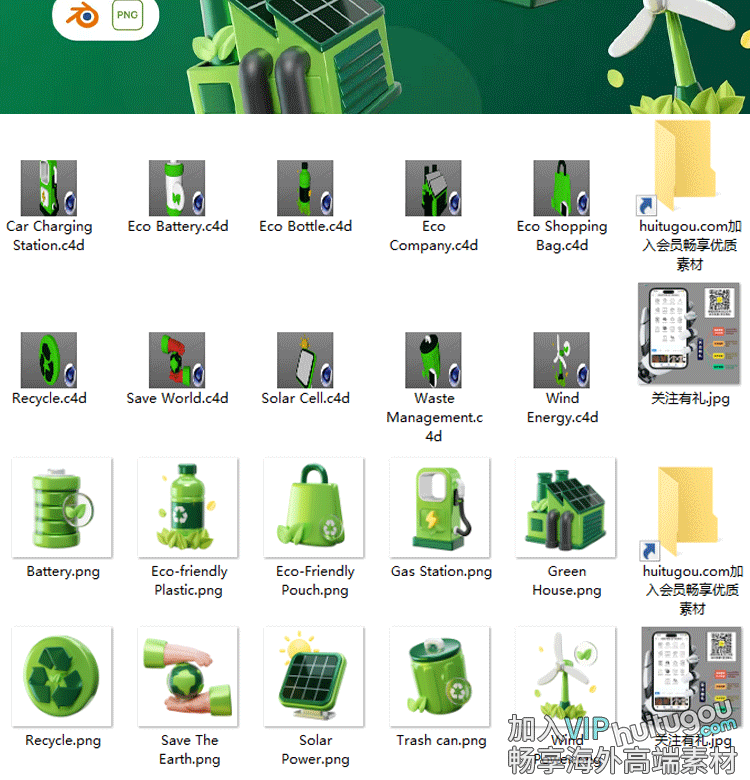Image resolution: width=750 pixels, height=780 pixels.
Task: Open the upper huitugou.com folder shortcut
Action: point(678,167)
